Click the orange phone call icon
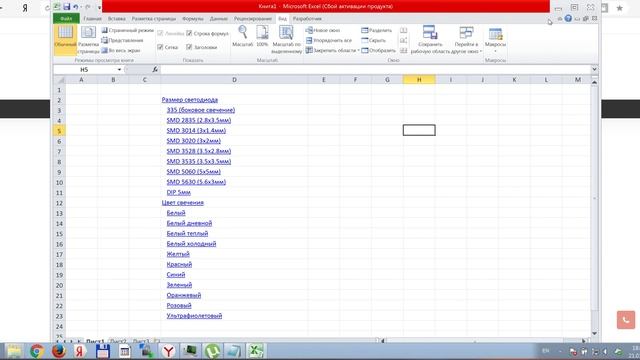 click(x=626, y=320)
